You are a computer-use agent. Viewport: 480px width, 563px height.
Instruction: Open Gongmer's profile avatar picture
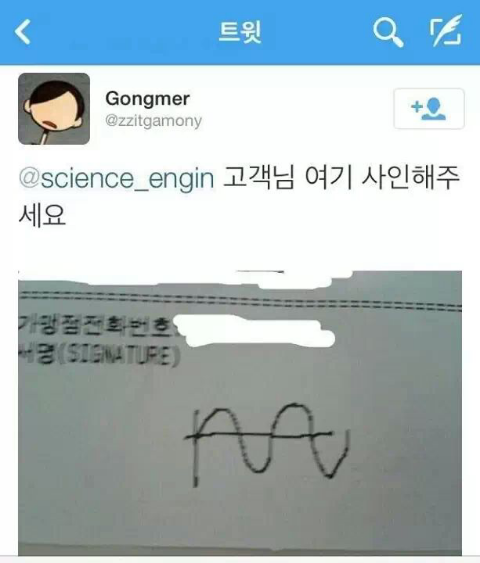coord(54,109)
